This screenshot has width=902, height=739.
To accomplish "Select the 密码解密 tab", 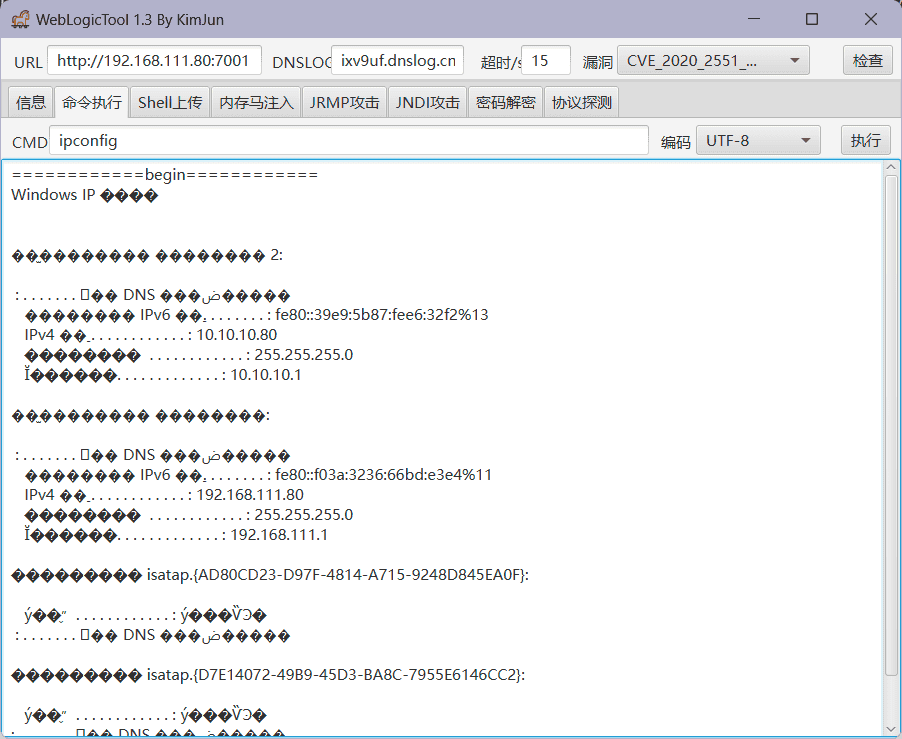I will [x=505, y=102].
